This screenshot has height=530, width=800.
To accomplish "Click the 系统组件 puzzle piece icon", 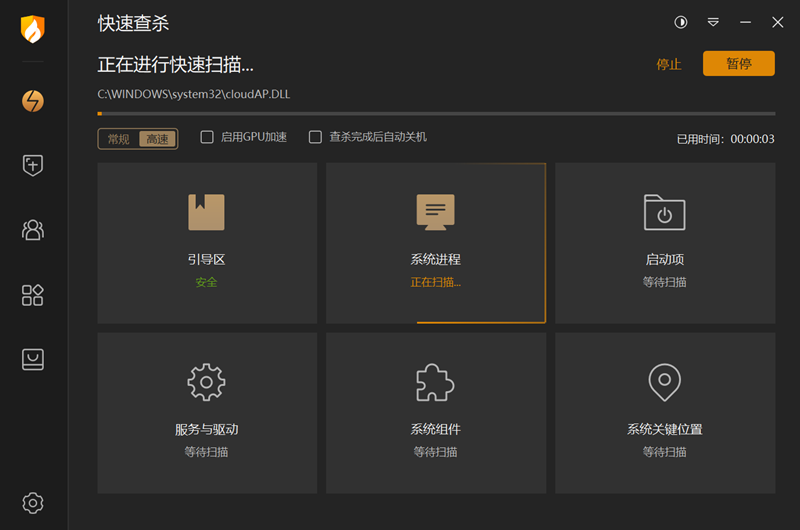I will click(436, 382).
